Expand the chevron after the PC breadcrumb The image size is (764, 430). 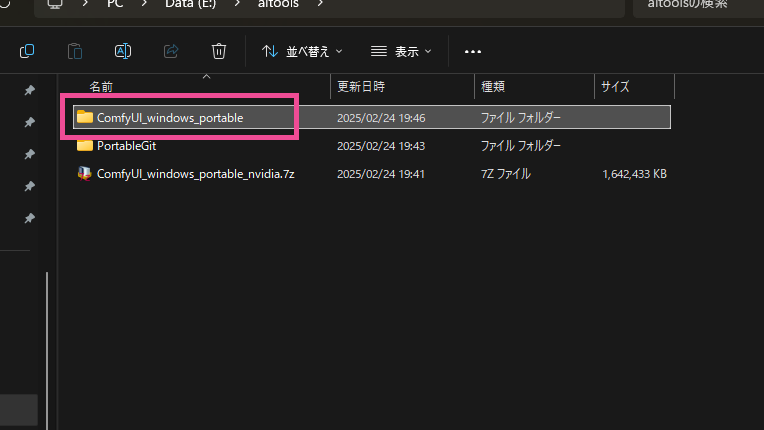[x=144, y=4]
